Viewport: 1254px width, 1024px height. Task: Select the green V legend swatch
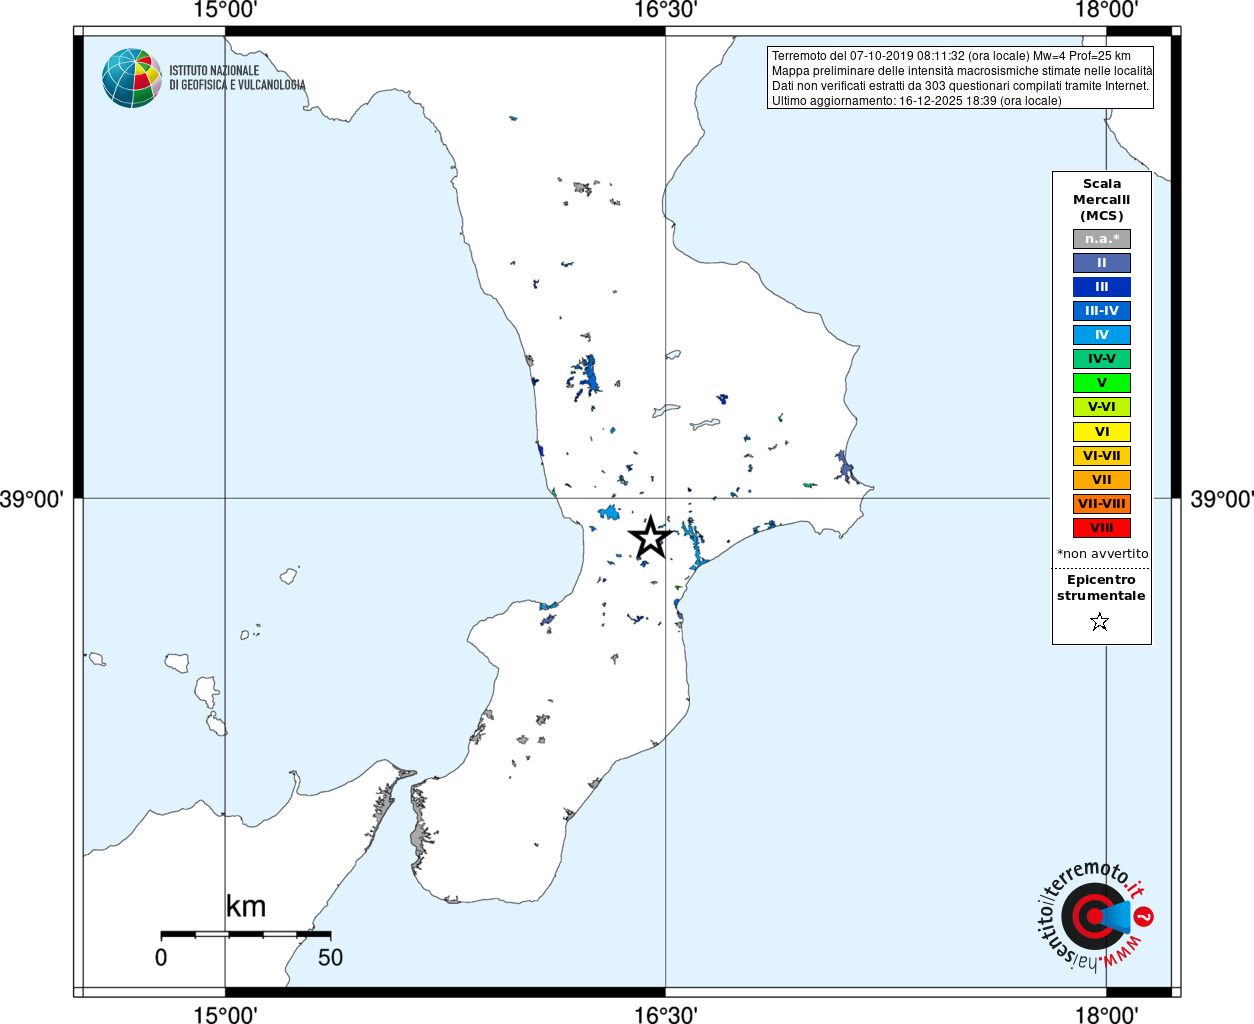pyautogui.click(x=1102, y=383)
